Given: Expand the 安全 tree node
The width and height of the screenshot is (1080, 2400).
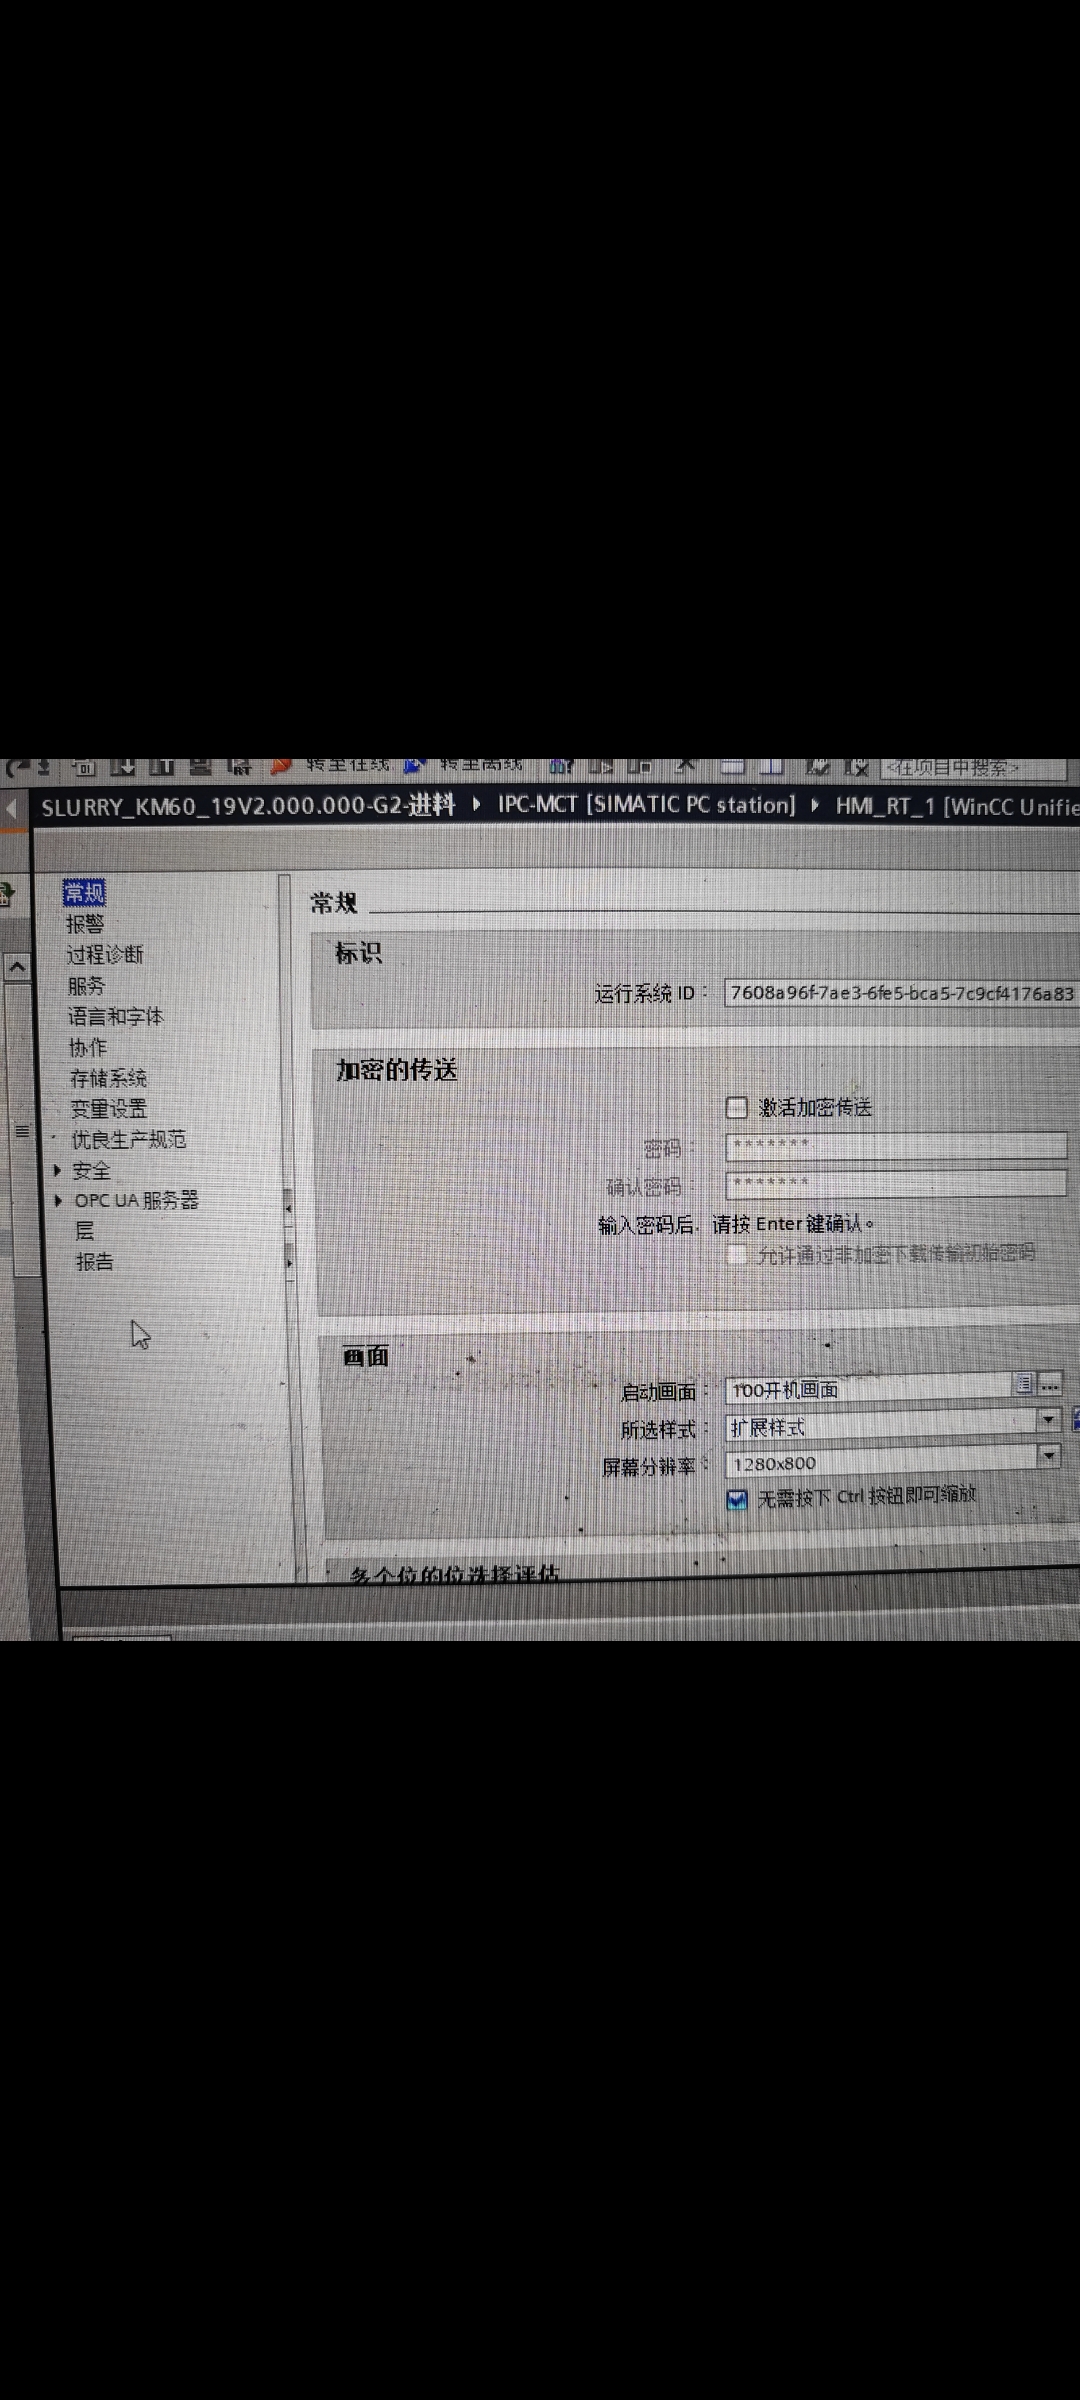Looking at the screenshot, I should click(x=58, y=1170).
